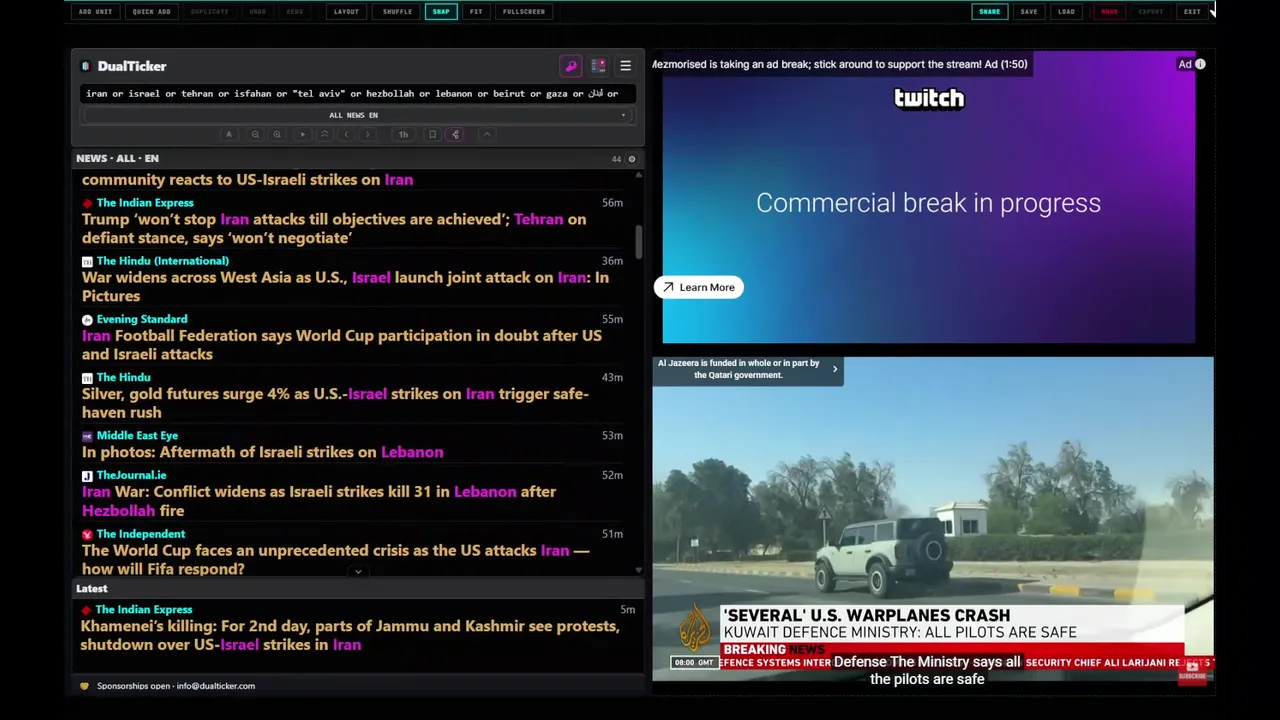Open the Latest 'Khamenei's killing' headline
This screenshot has width=1280, height=720.
coord(350,636)
